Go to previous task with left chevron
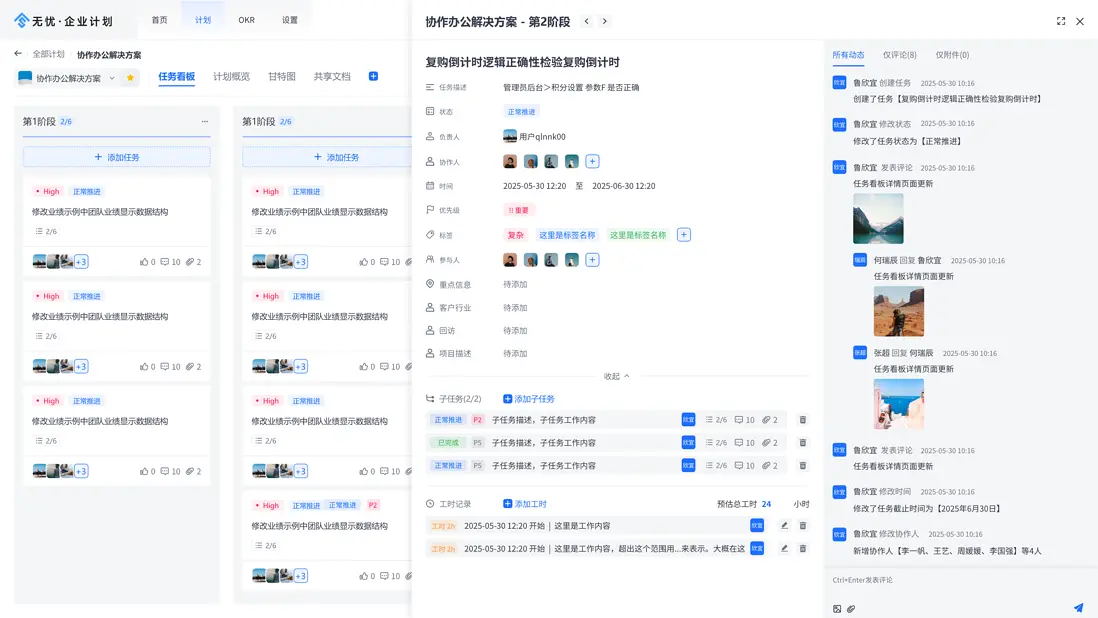Screen dimensions: 1098x618 tap(587, 22)
